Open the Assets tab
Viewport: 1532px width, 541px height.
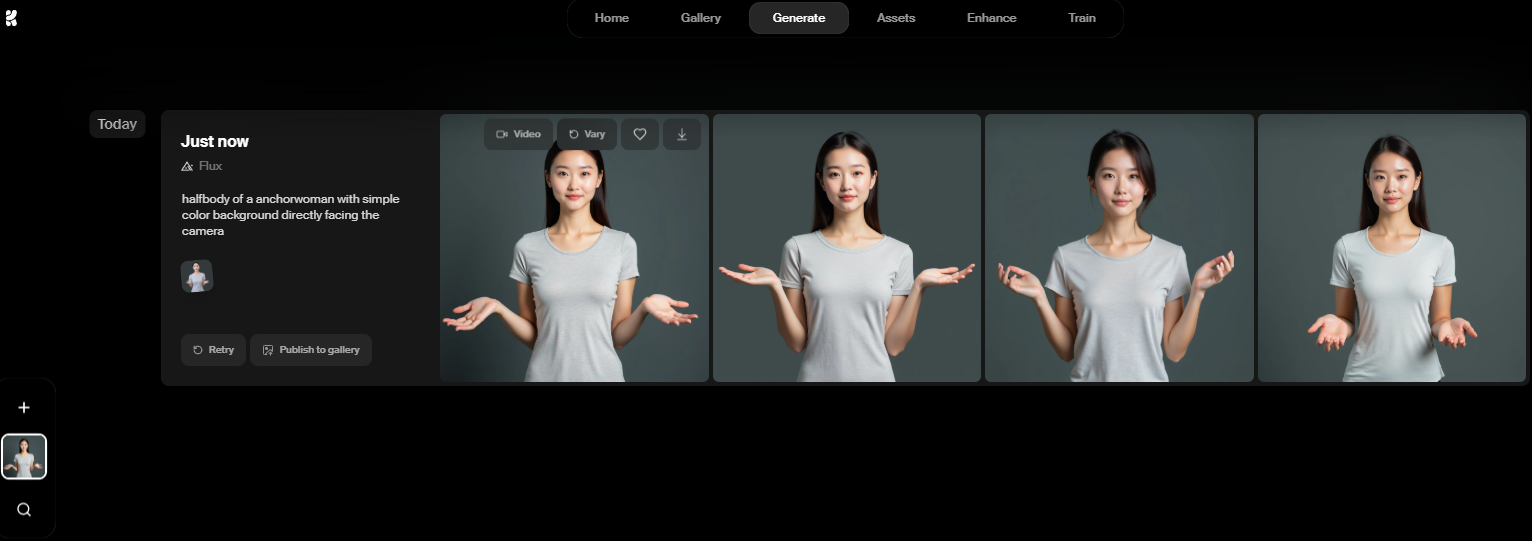(895, 18)
